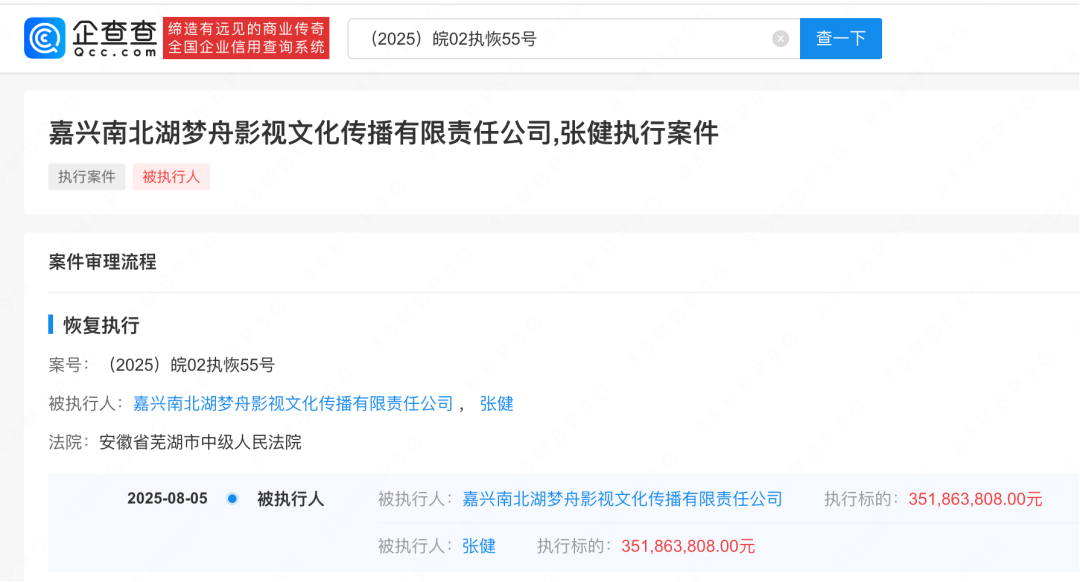
Task: Open the 嘉兴南北湖梦舟 company link above 法院 line
Action: (x=293, y=404)
